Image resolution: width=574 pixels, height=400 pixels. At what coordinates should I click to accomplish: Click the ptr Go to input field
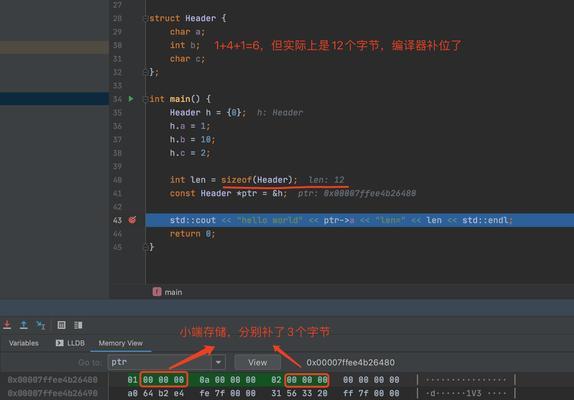click(x=160, y=362)
